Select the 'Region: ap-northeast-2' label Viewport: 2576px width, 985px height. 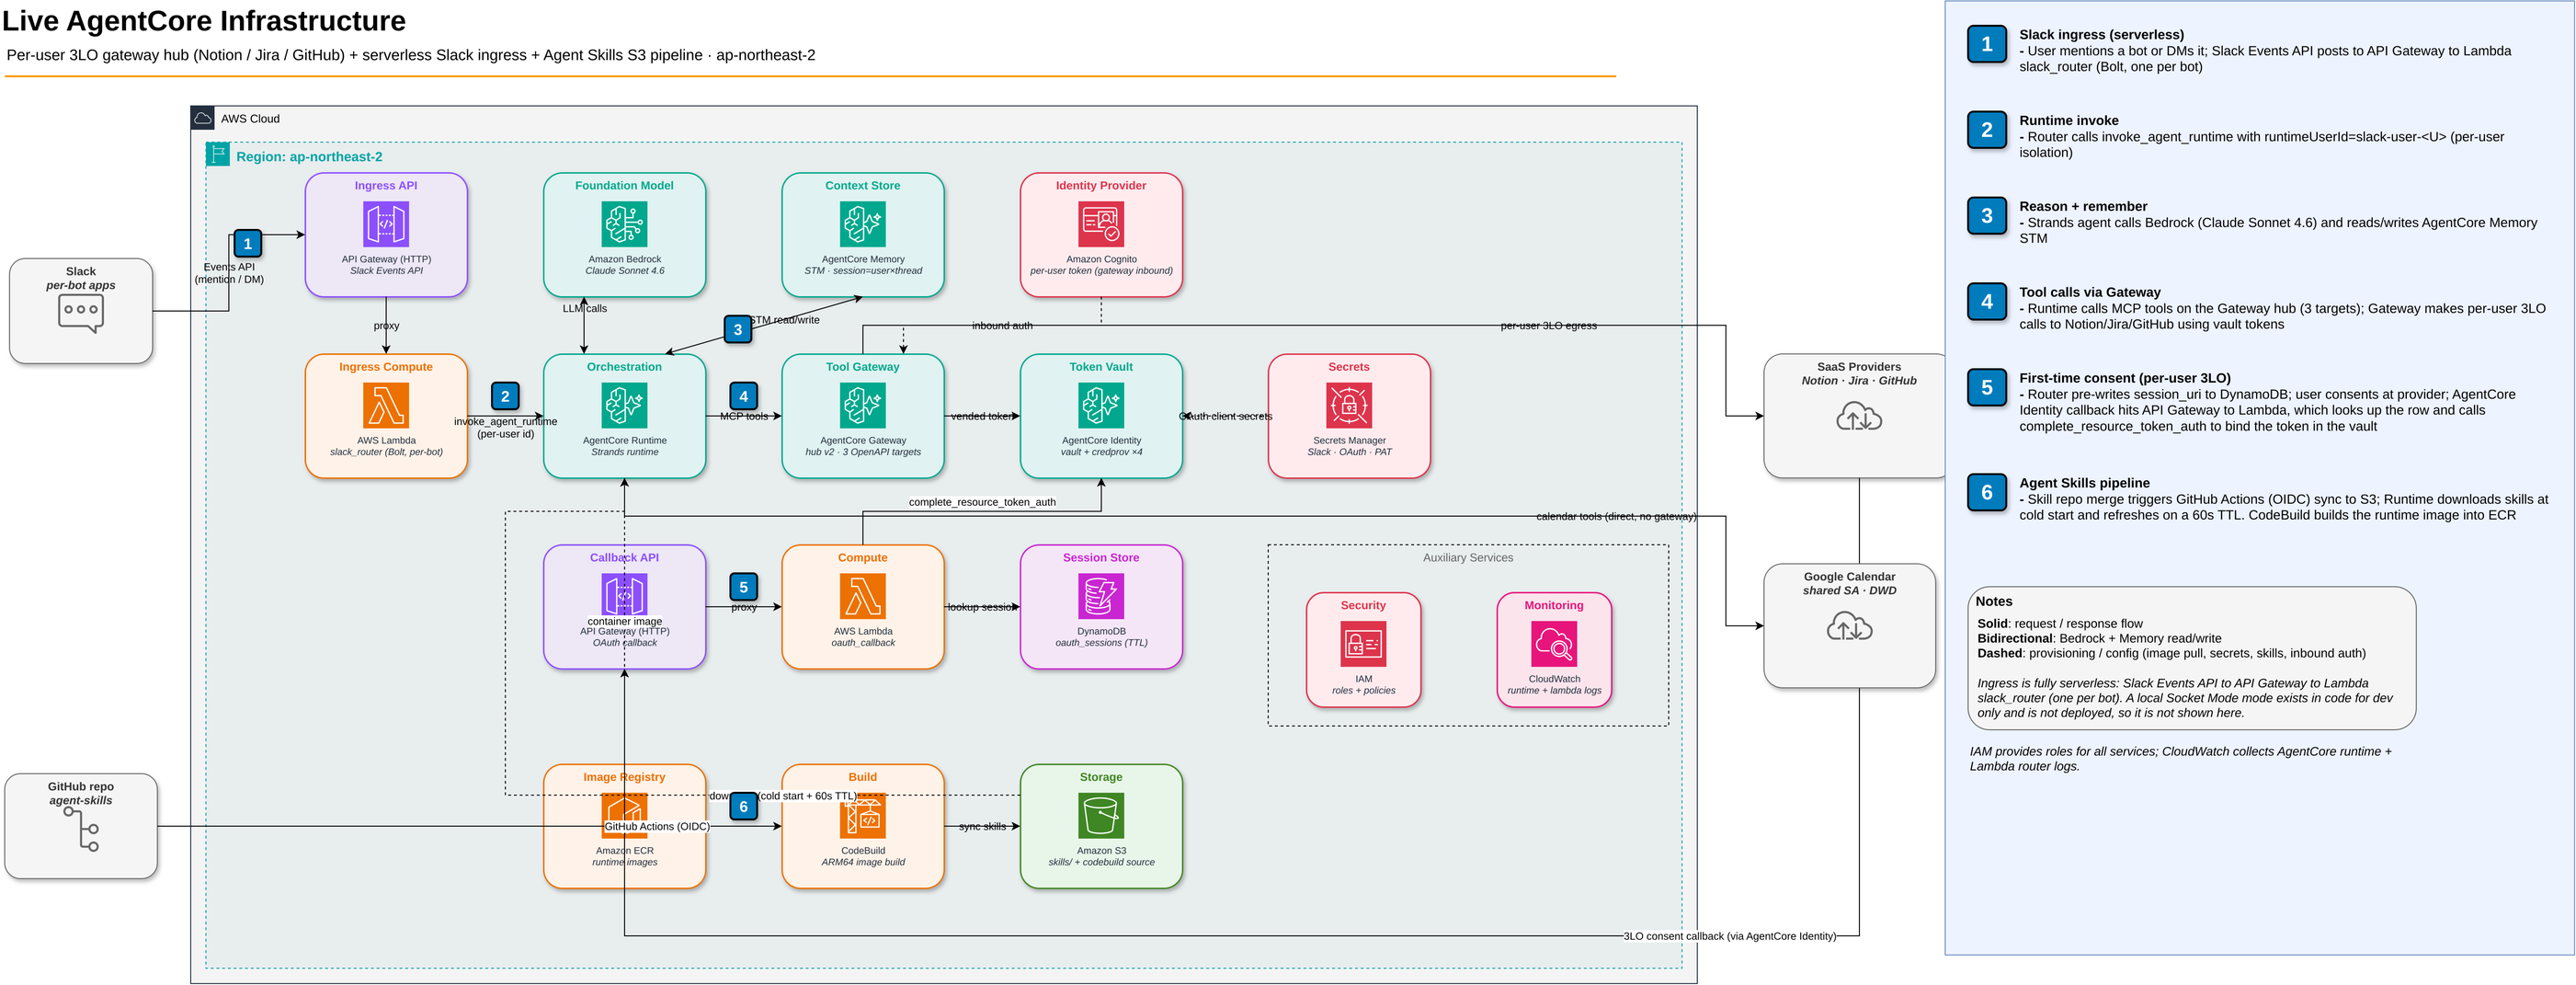(x=309, y=156)
